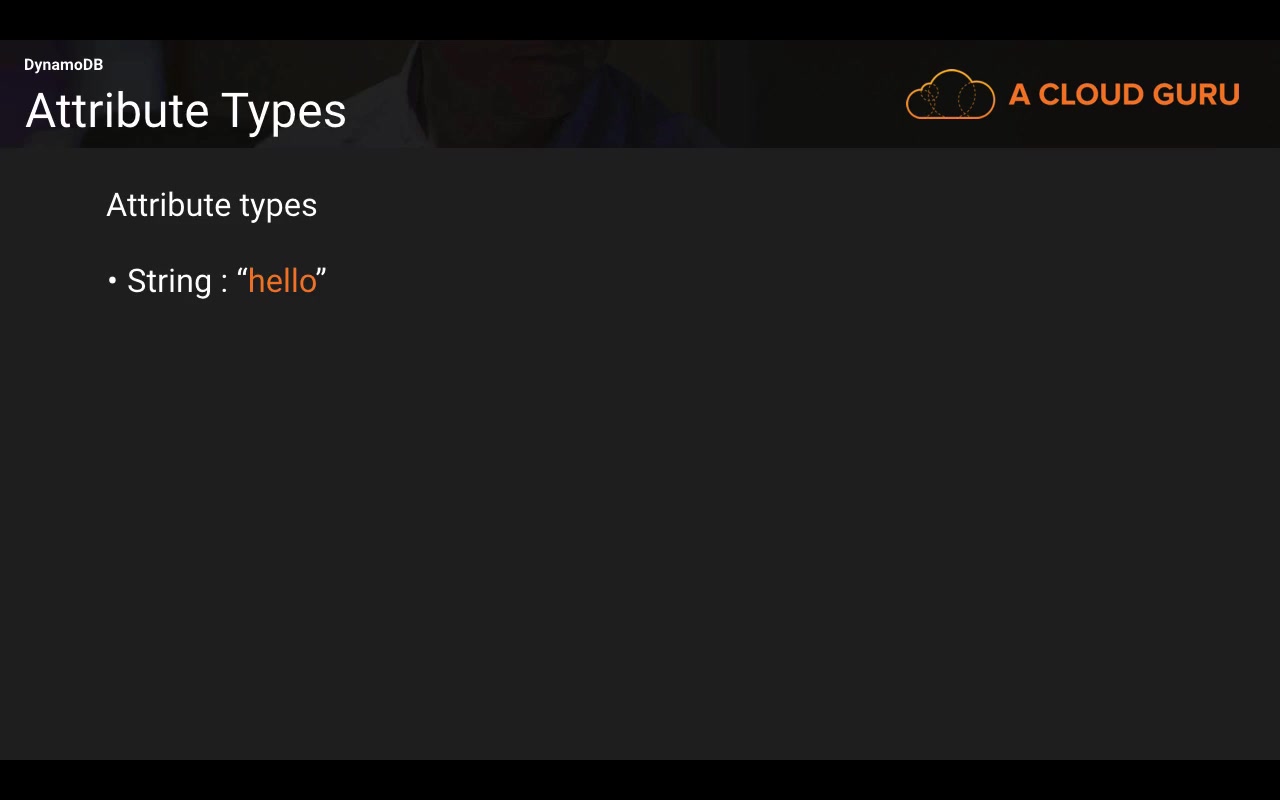Click the cloud logo icon

pos(950,95)
